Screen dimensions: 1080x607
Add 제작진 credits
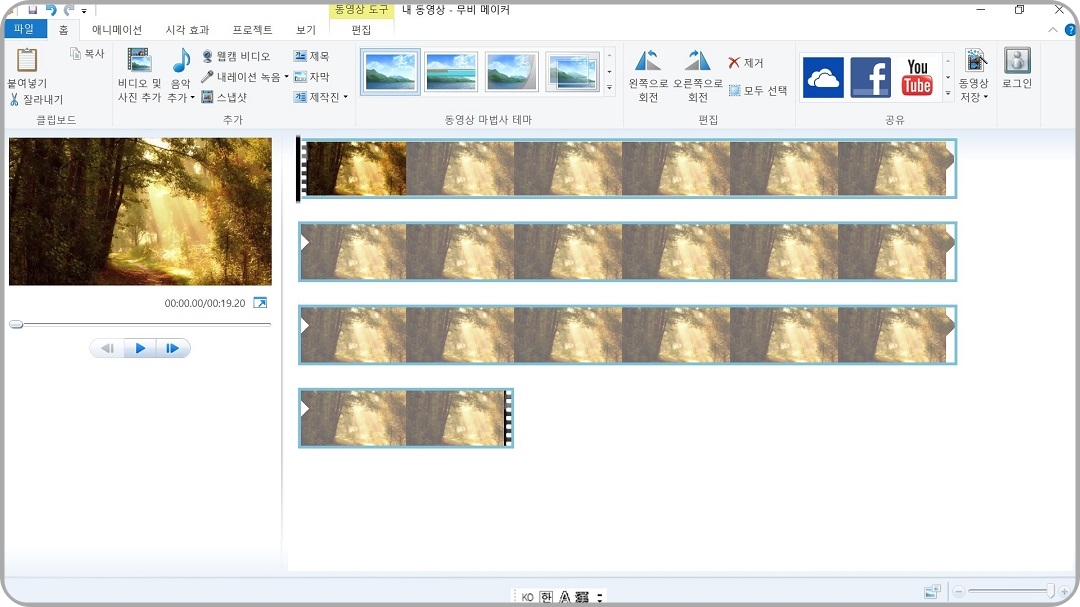click(x=317, y=97)
